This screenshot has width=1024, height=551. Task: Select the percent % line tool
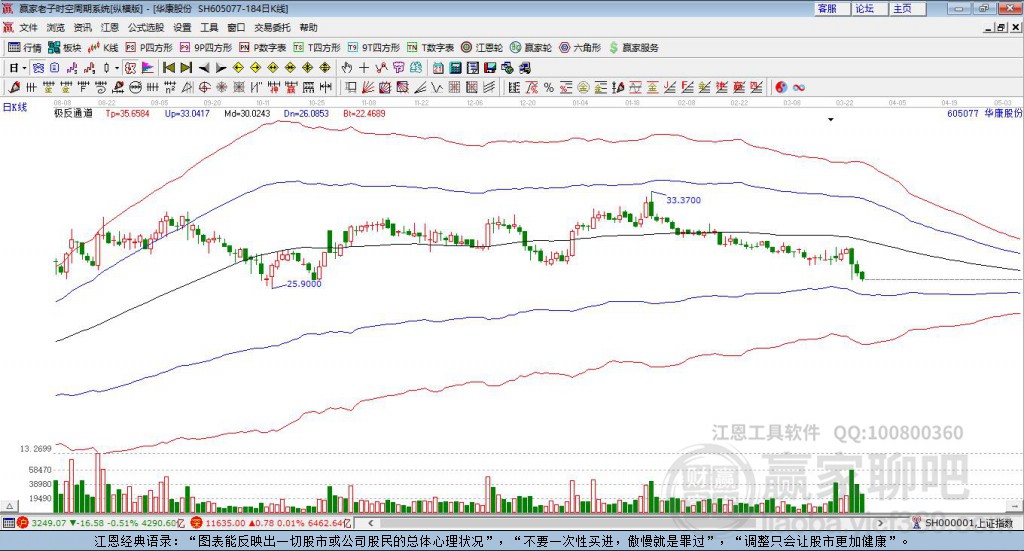click(549, 87)
